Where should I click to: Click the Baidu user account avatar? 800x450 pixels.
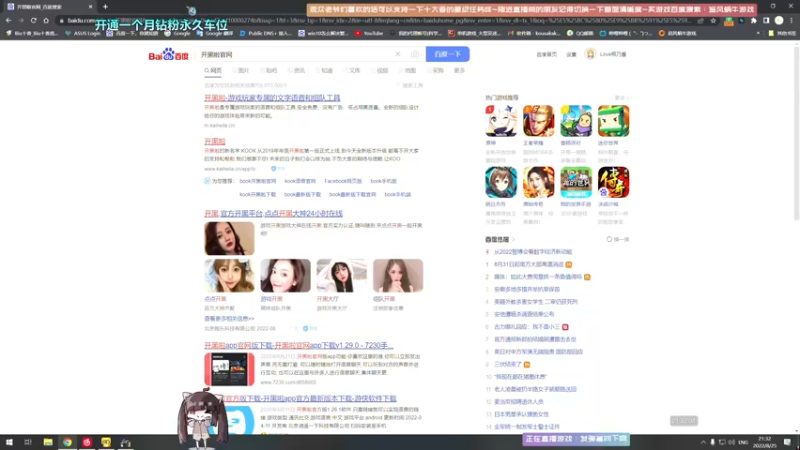[x=590, y=54]
